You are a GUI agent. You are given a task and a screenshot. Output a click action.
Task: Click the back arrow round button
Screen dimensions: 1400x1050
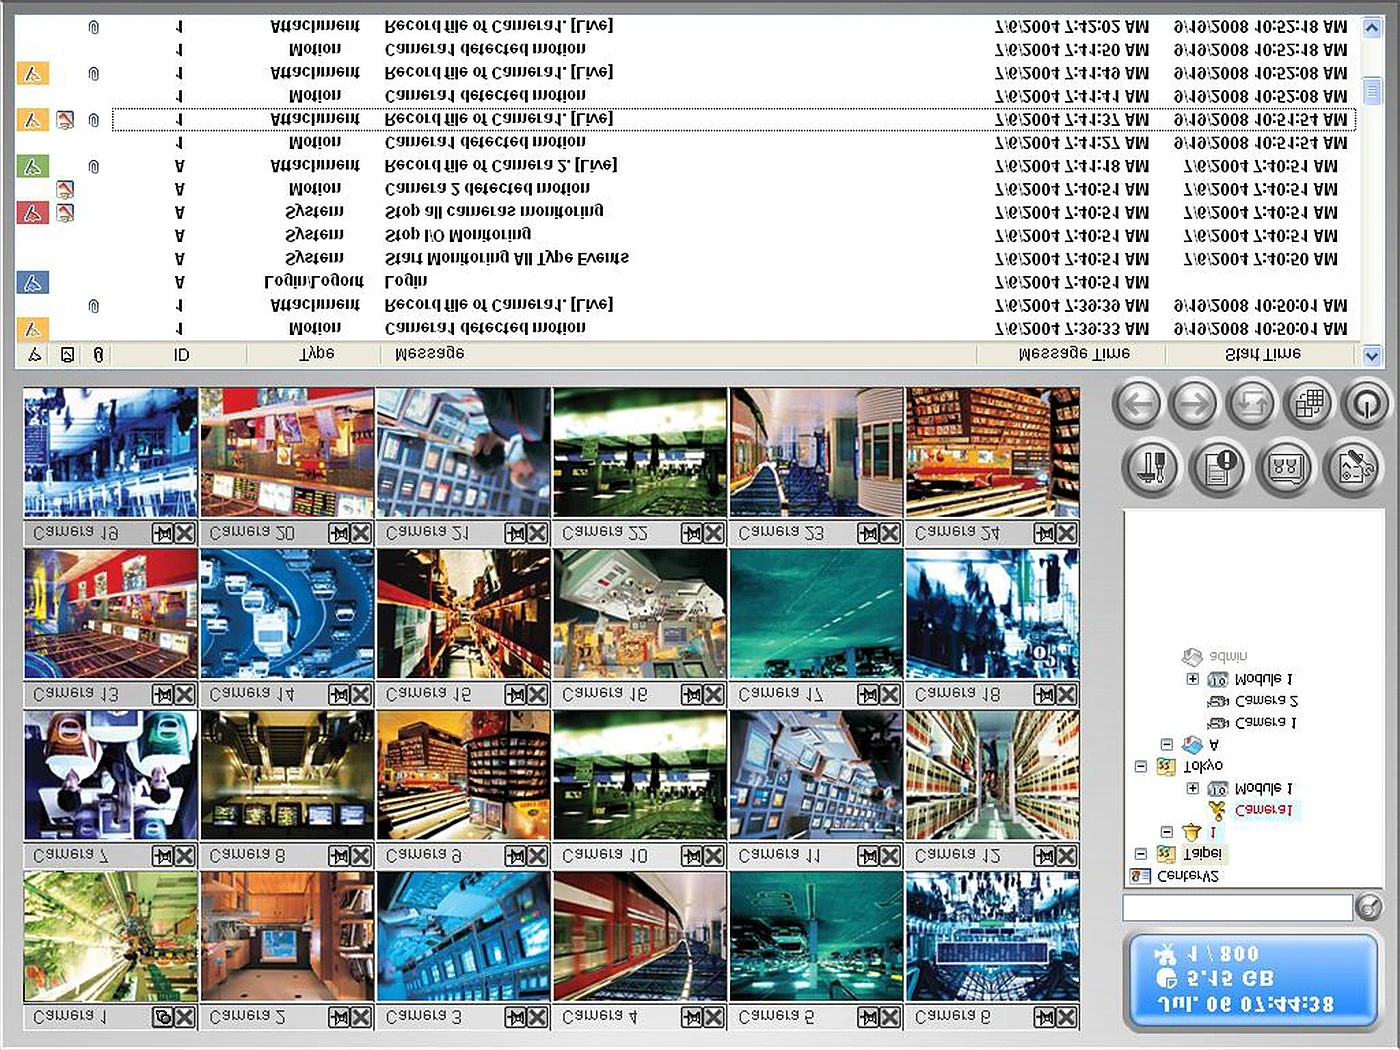1137,405
